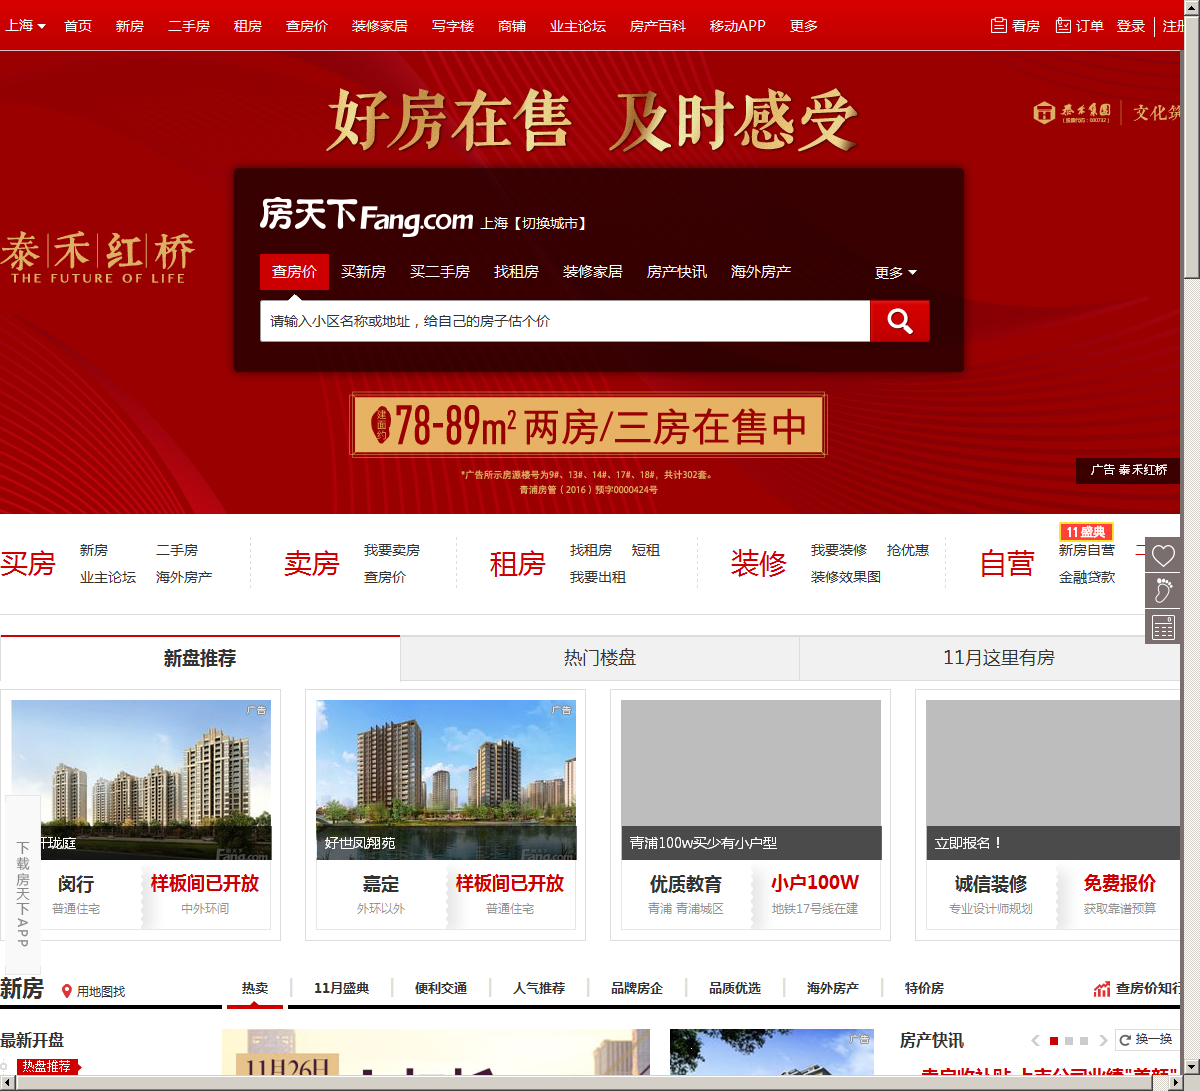Viewport: 1200px width, 1091px height.
Task: Click the 用地图找 link
Action: pos(93,991)
